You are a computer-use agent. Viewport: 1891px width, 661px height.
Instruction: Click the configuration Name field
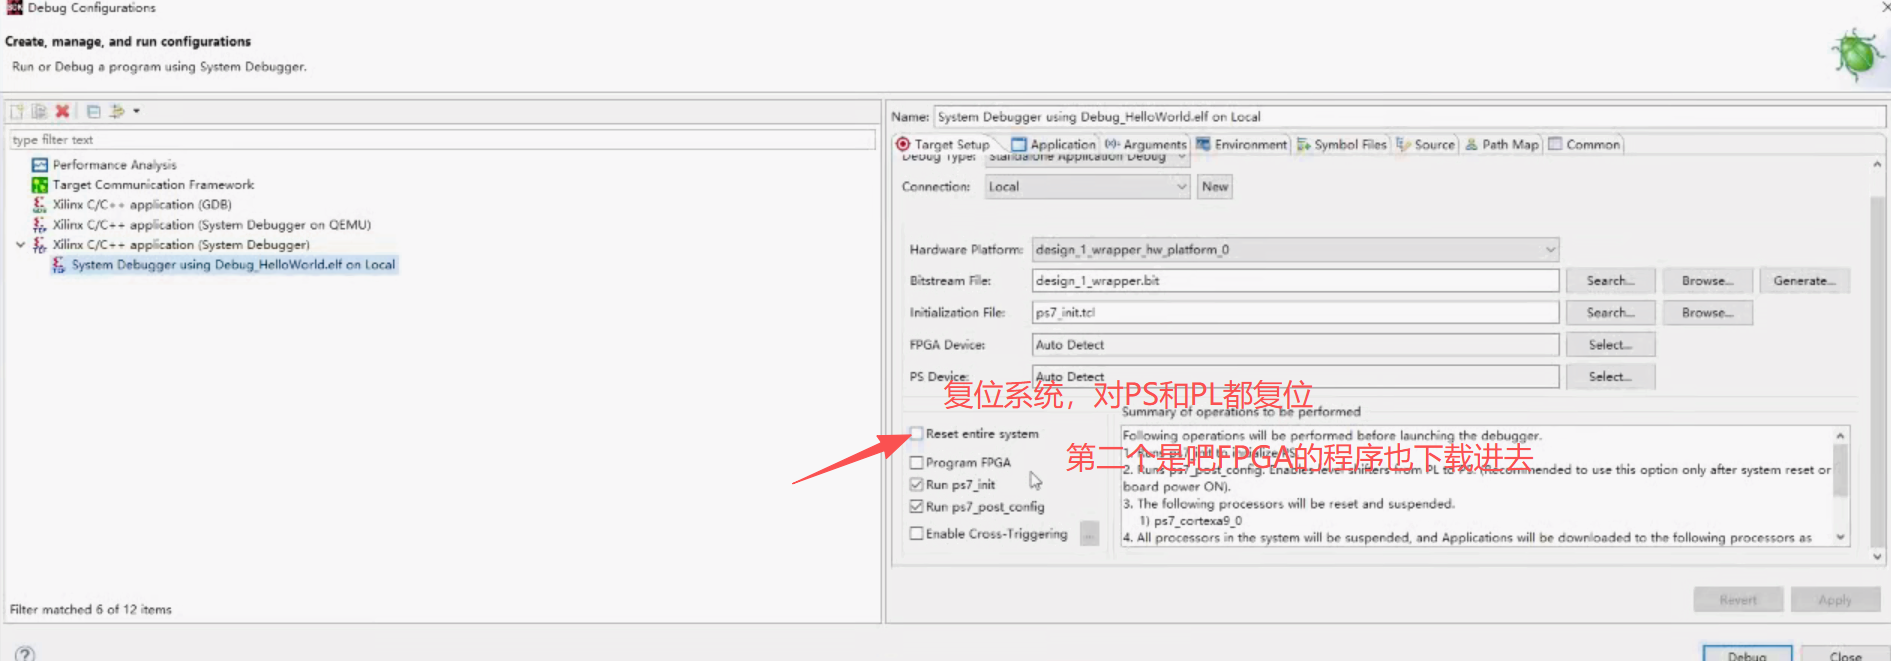(x=1410, y=117)
